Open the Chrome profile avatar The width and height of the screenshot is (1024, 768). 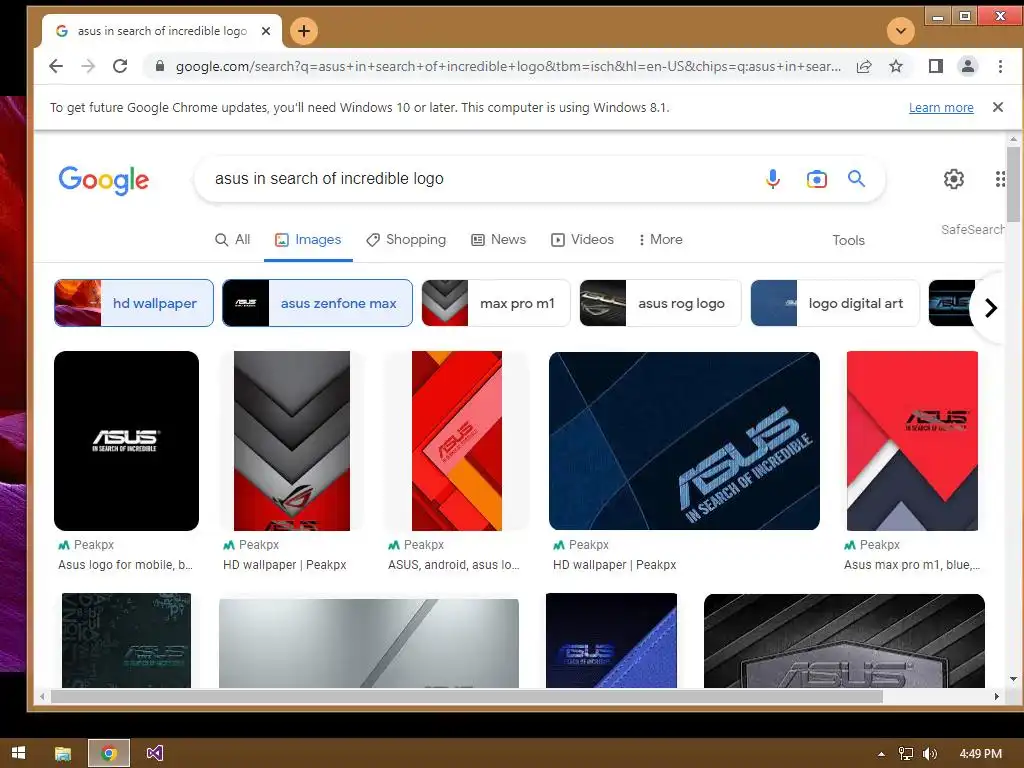click(x=968, y=66)
